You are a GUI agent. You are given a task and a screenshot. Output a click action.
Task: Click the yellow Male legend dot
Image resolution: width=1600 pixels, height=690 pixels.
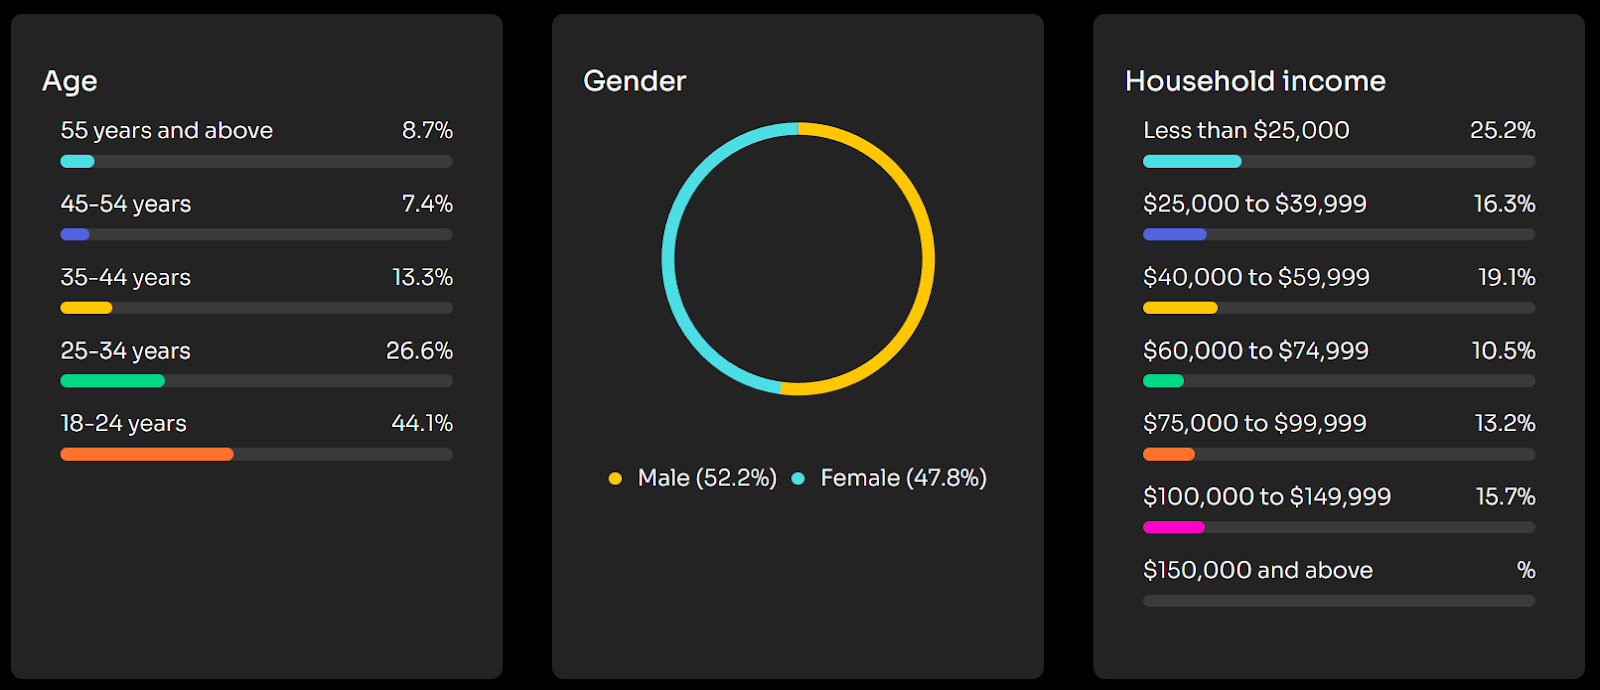tap(615, 479)
